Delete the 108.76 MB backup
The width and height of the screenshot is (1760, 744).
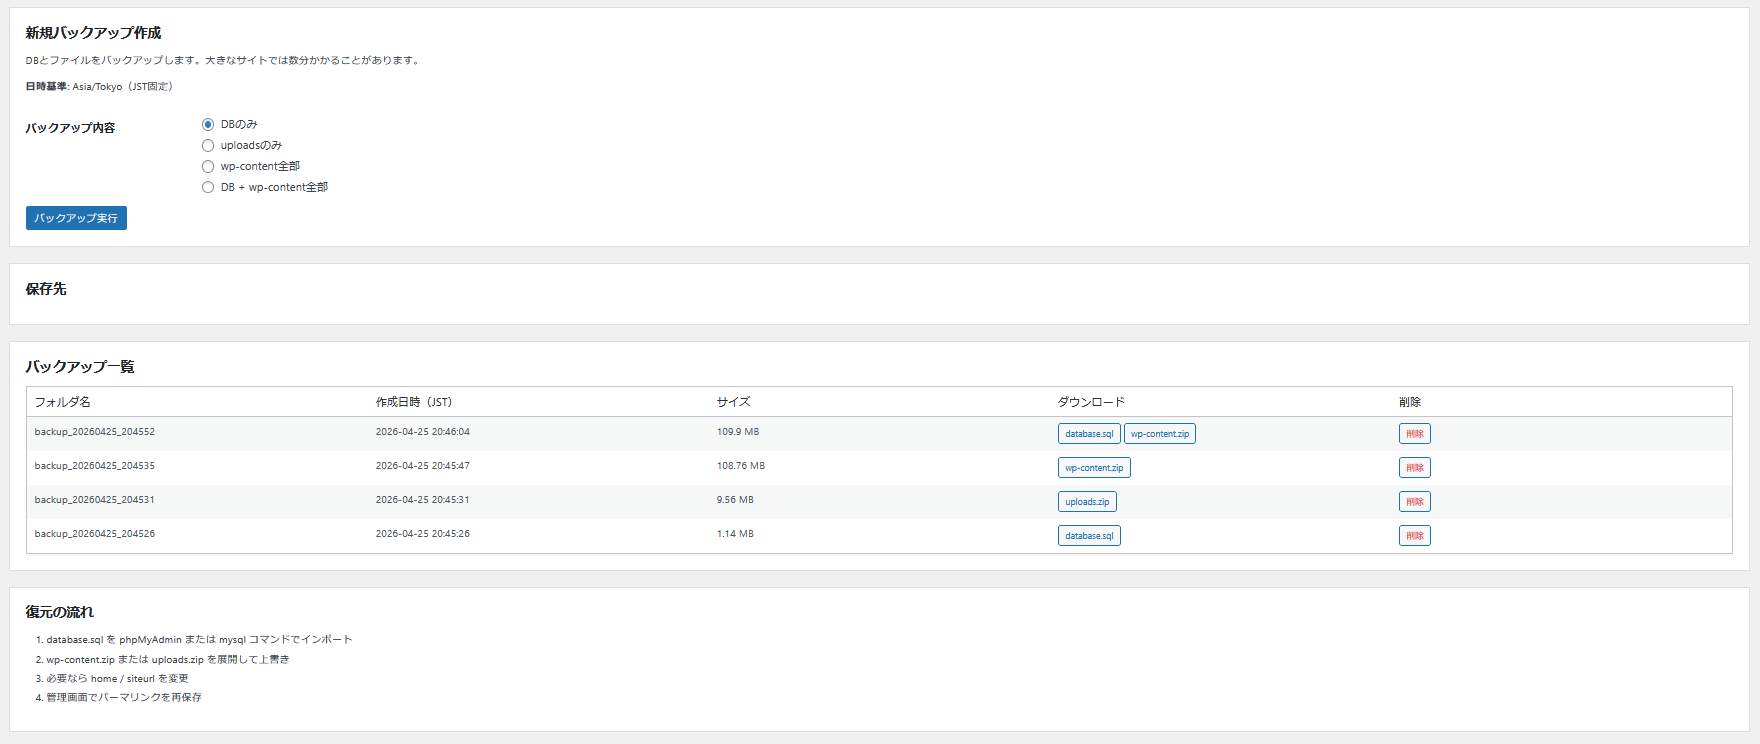[1414, 468]
